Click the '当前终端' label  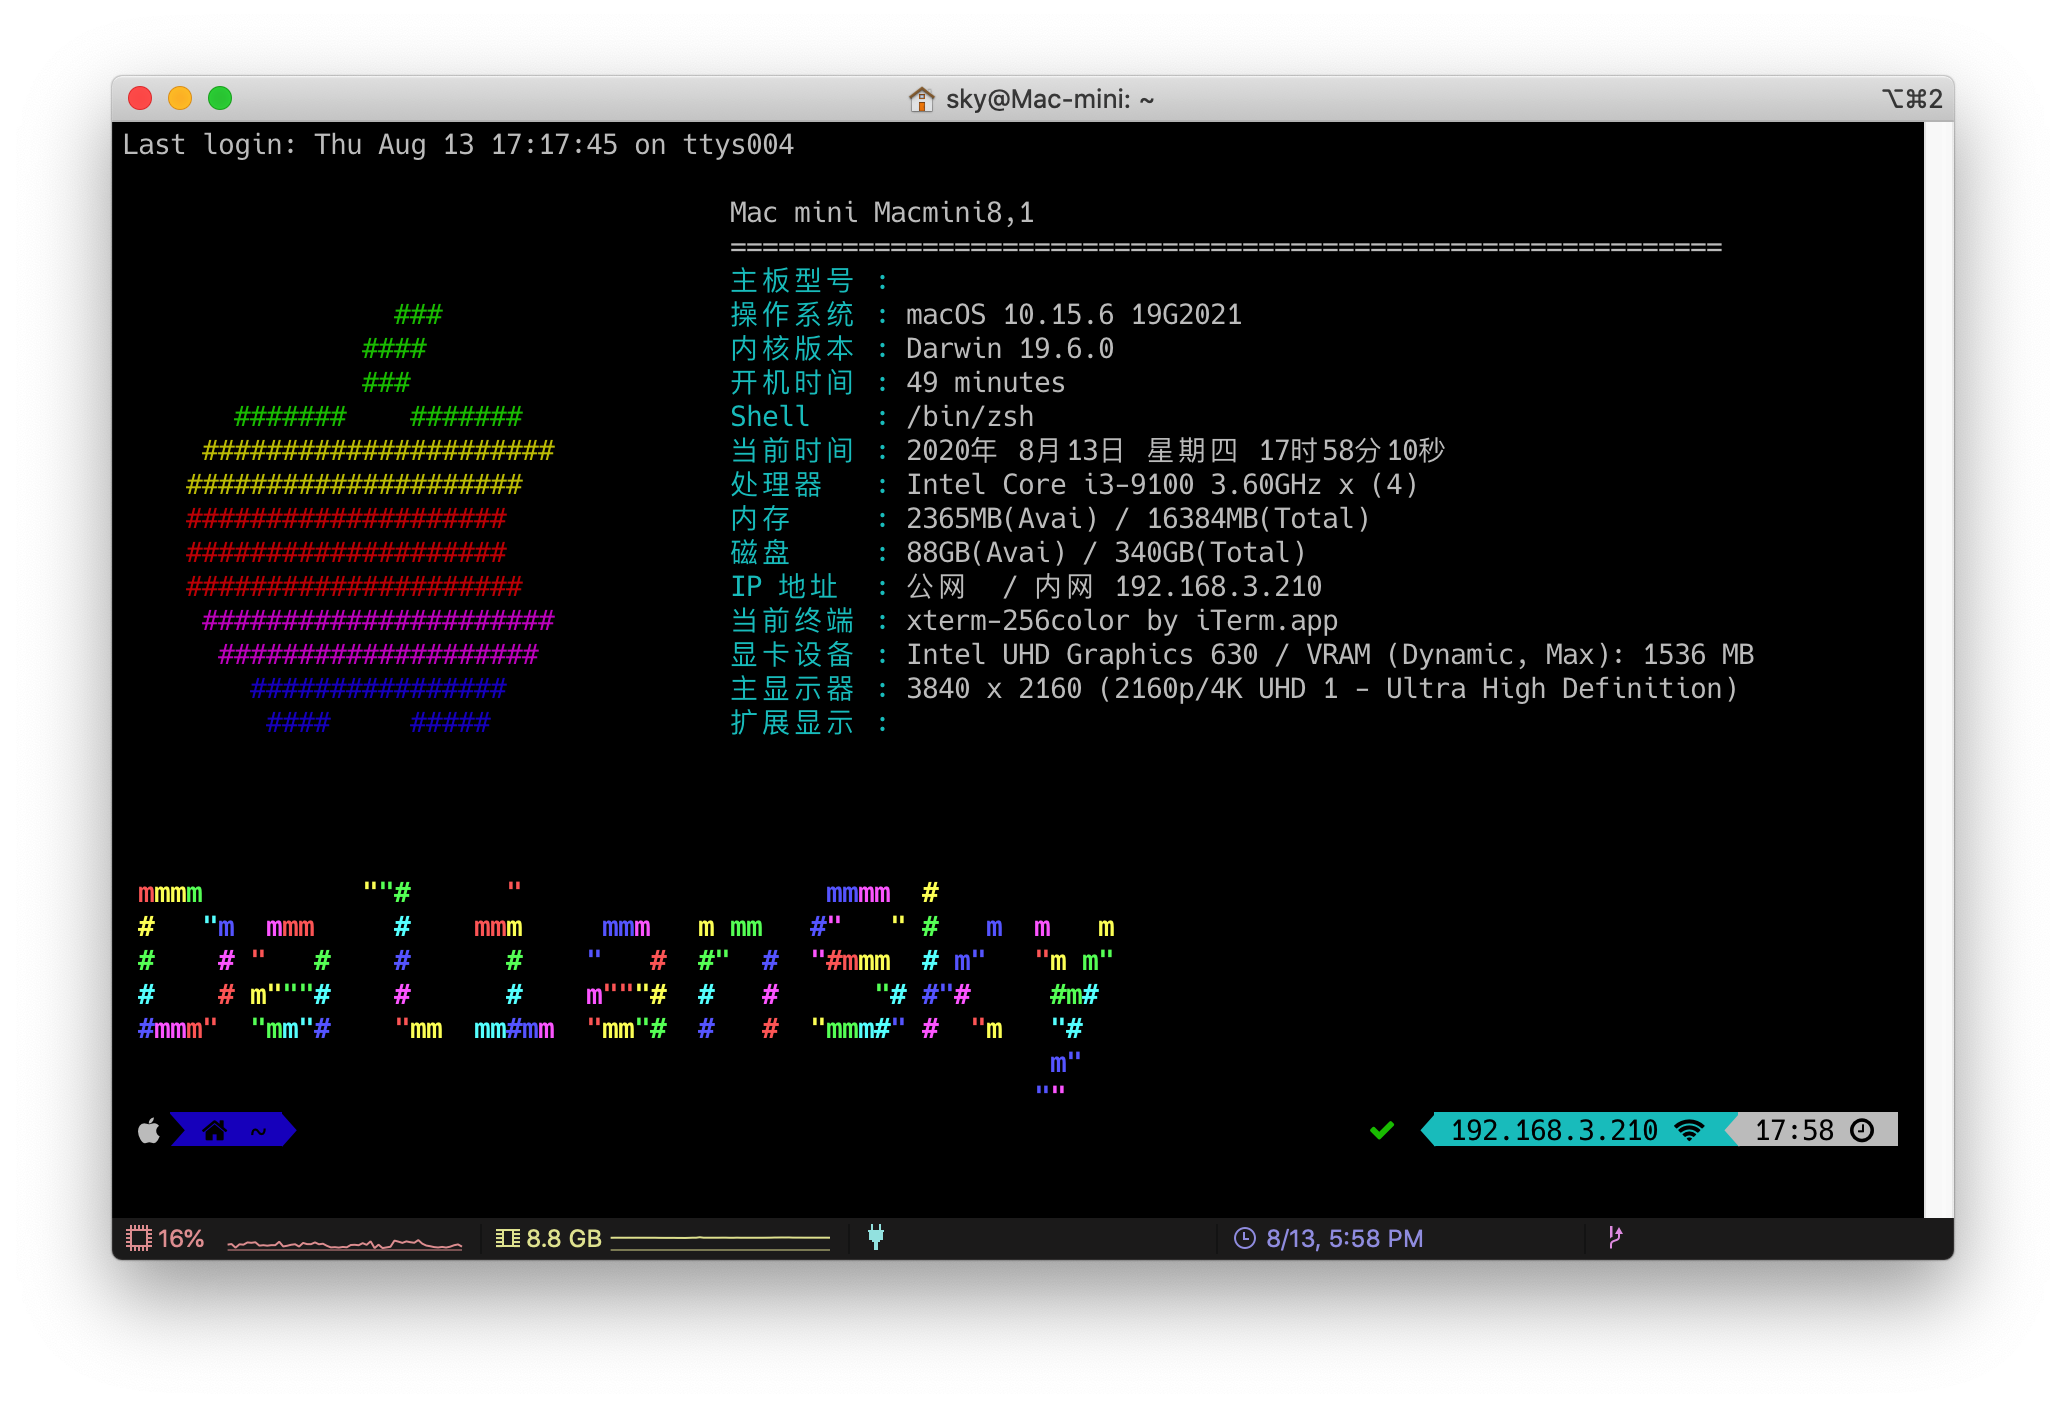(792, 621)
